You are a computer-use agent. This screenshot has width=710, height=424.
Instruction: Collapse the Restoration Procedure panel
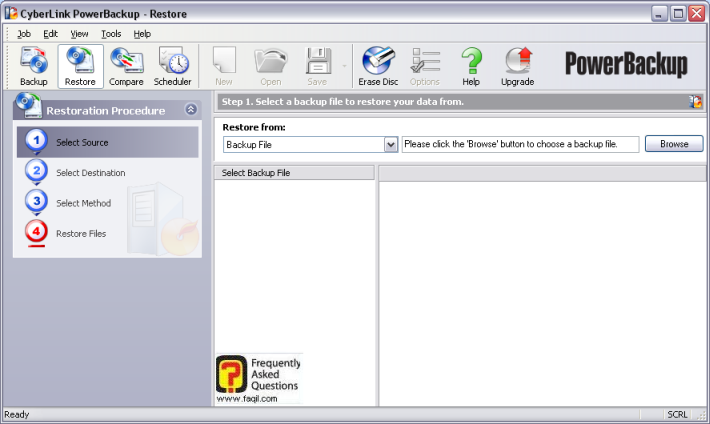[x=191, y=110]
